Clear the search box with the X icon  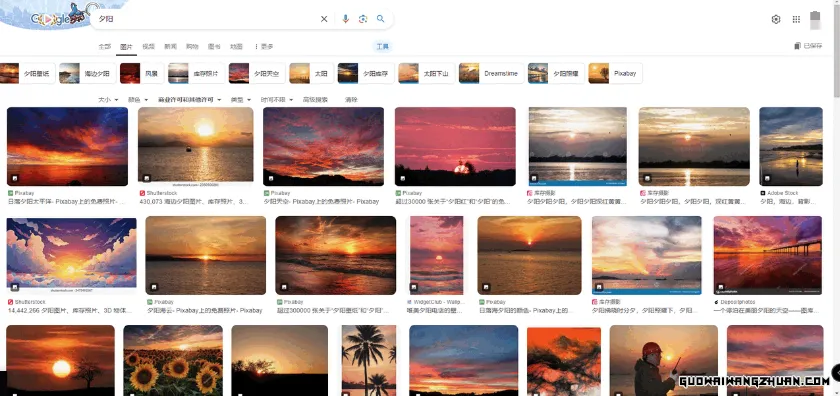[324, 19]
